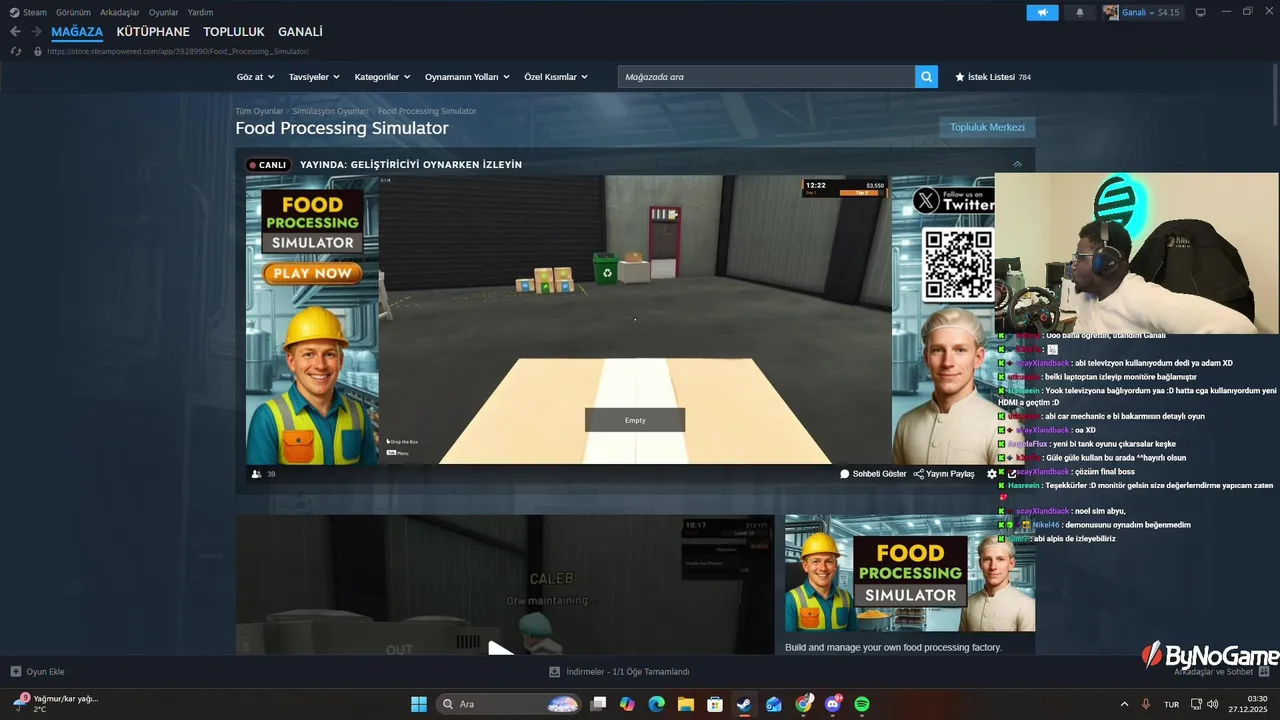1280x720 pixels.
Task: Open the İstek Listesi wishlist star
Action: coord(960,77)
